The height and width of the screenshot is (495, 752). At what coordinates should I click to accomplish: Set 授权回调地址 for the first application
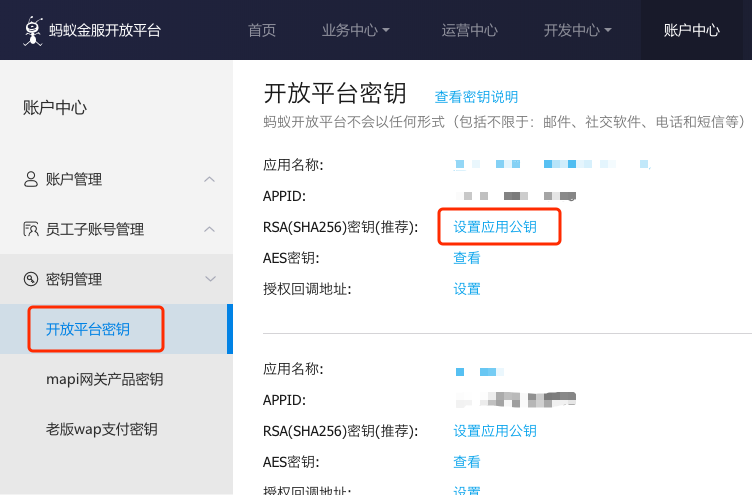point(467,289)
